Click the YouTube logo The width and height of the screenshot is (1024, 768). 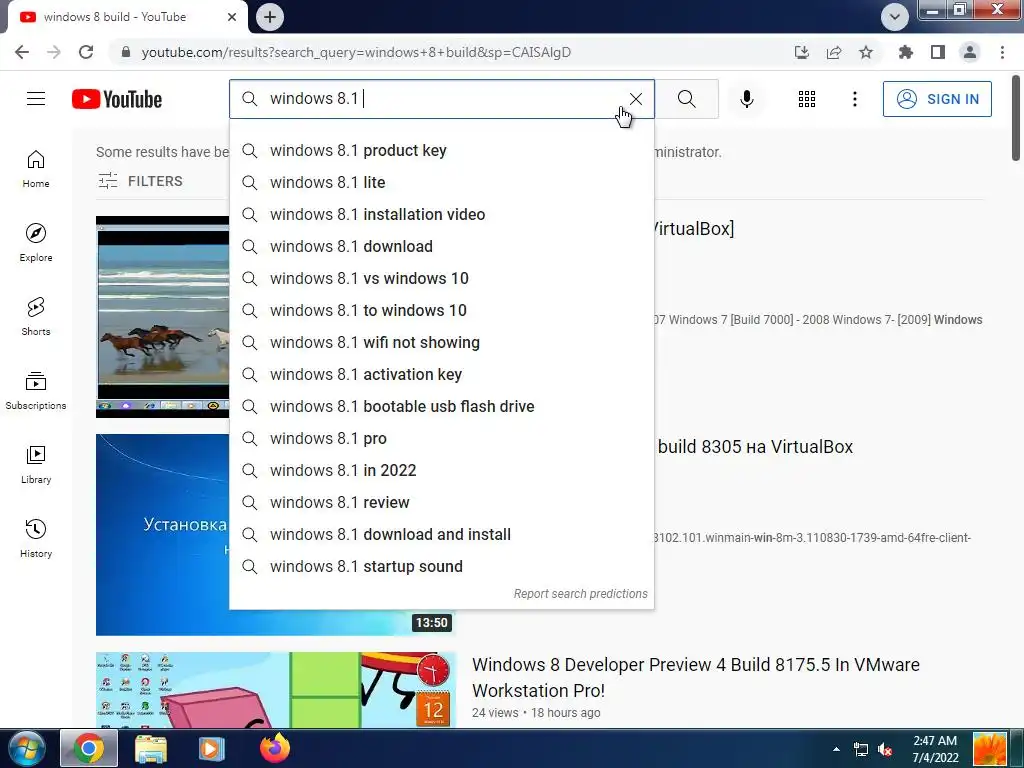coord(117,99)
